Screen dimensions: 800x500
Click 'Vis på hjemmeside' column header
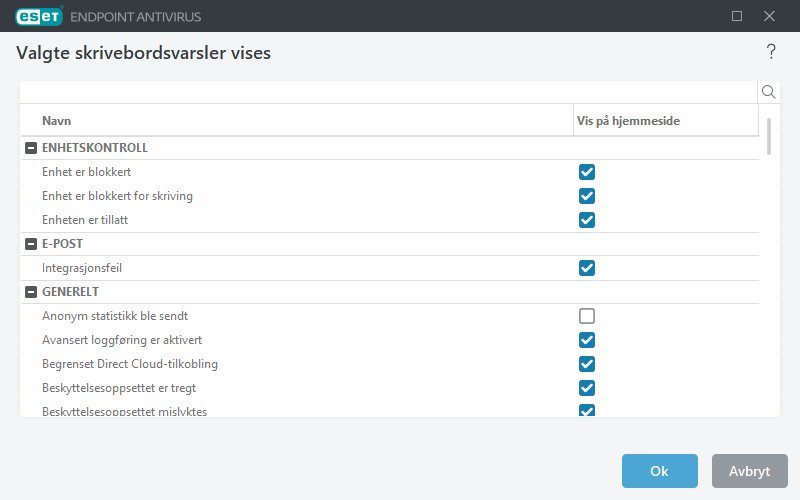click(664, 121)
